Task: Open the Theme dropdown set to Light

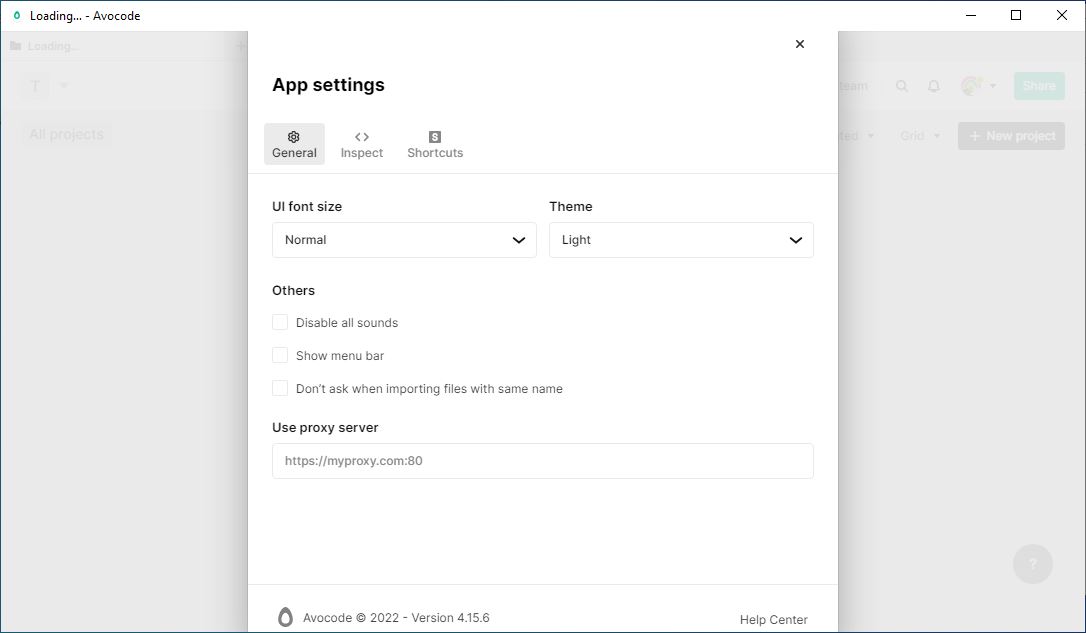Action: (x=682, y=240)
